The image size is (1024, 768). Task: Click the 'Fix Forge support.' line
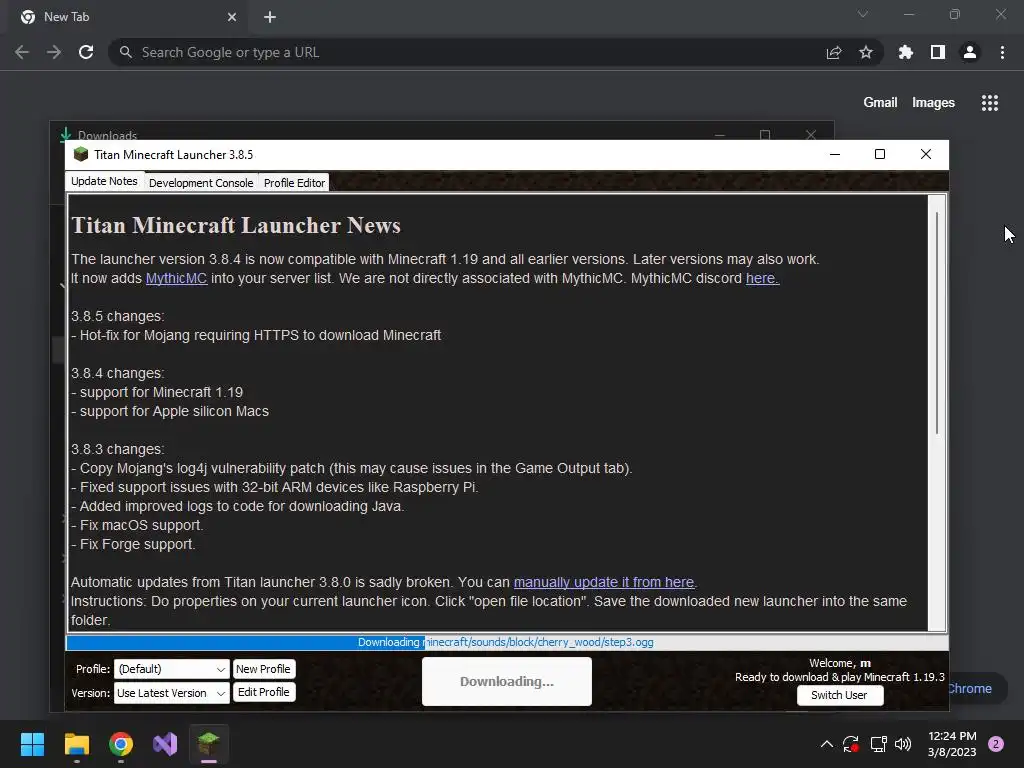point(133,544)
